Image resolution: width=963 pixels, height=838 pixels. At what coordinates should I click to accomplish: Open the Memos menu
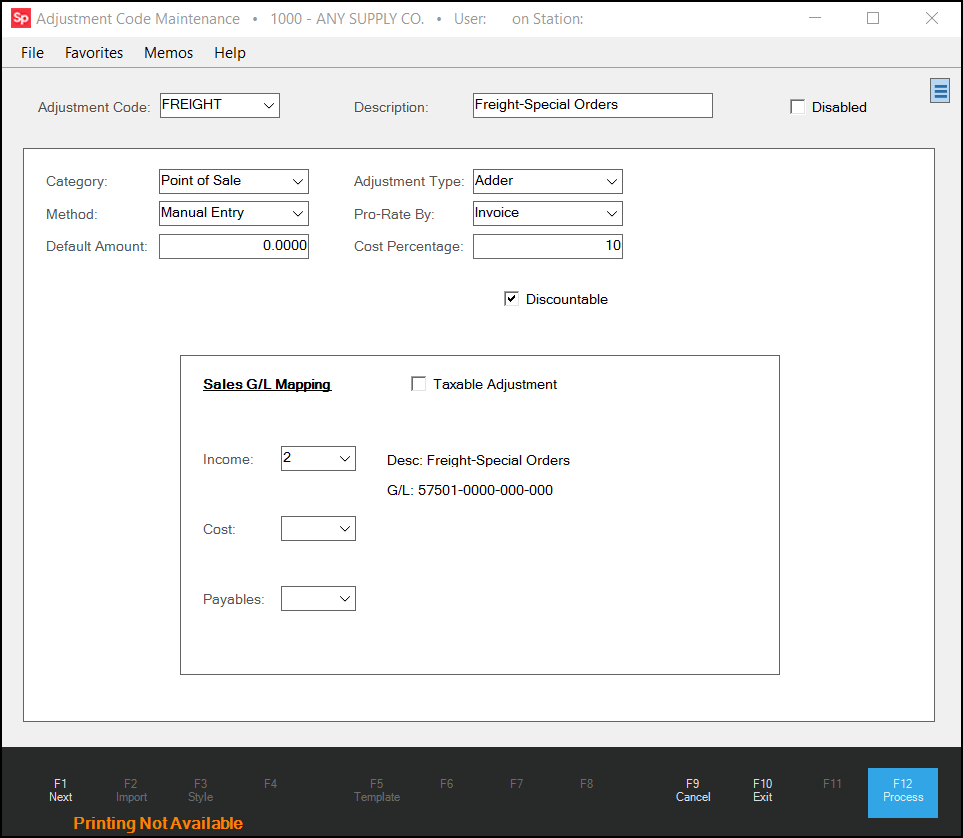168,53
